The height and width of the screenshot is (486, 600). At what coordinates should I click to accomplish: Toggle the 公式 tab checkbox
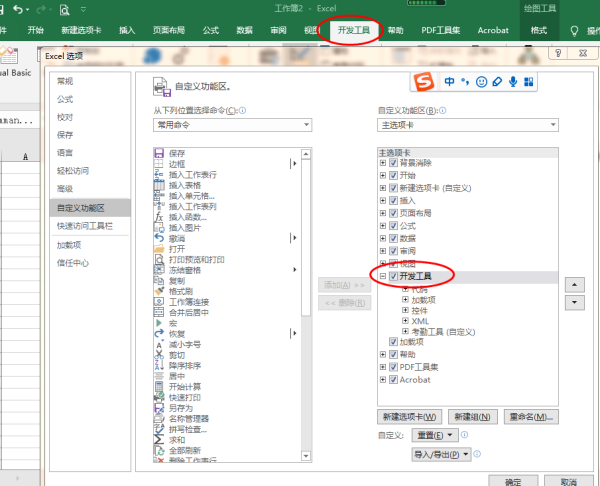[393, 226]
